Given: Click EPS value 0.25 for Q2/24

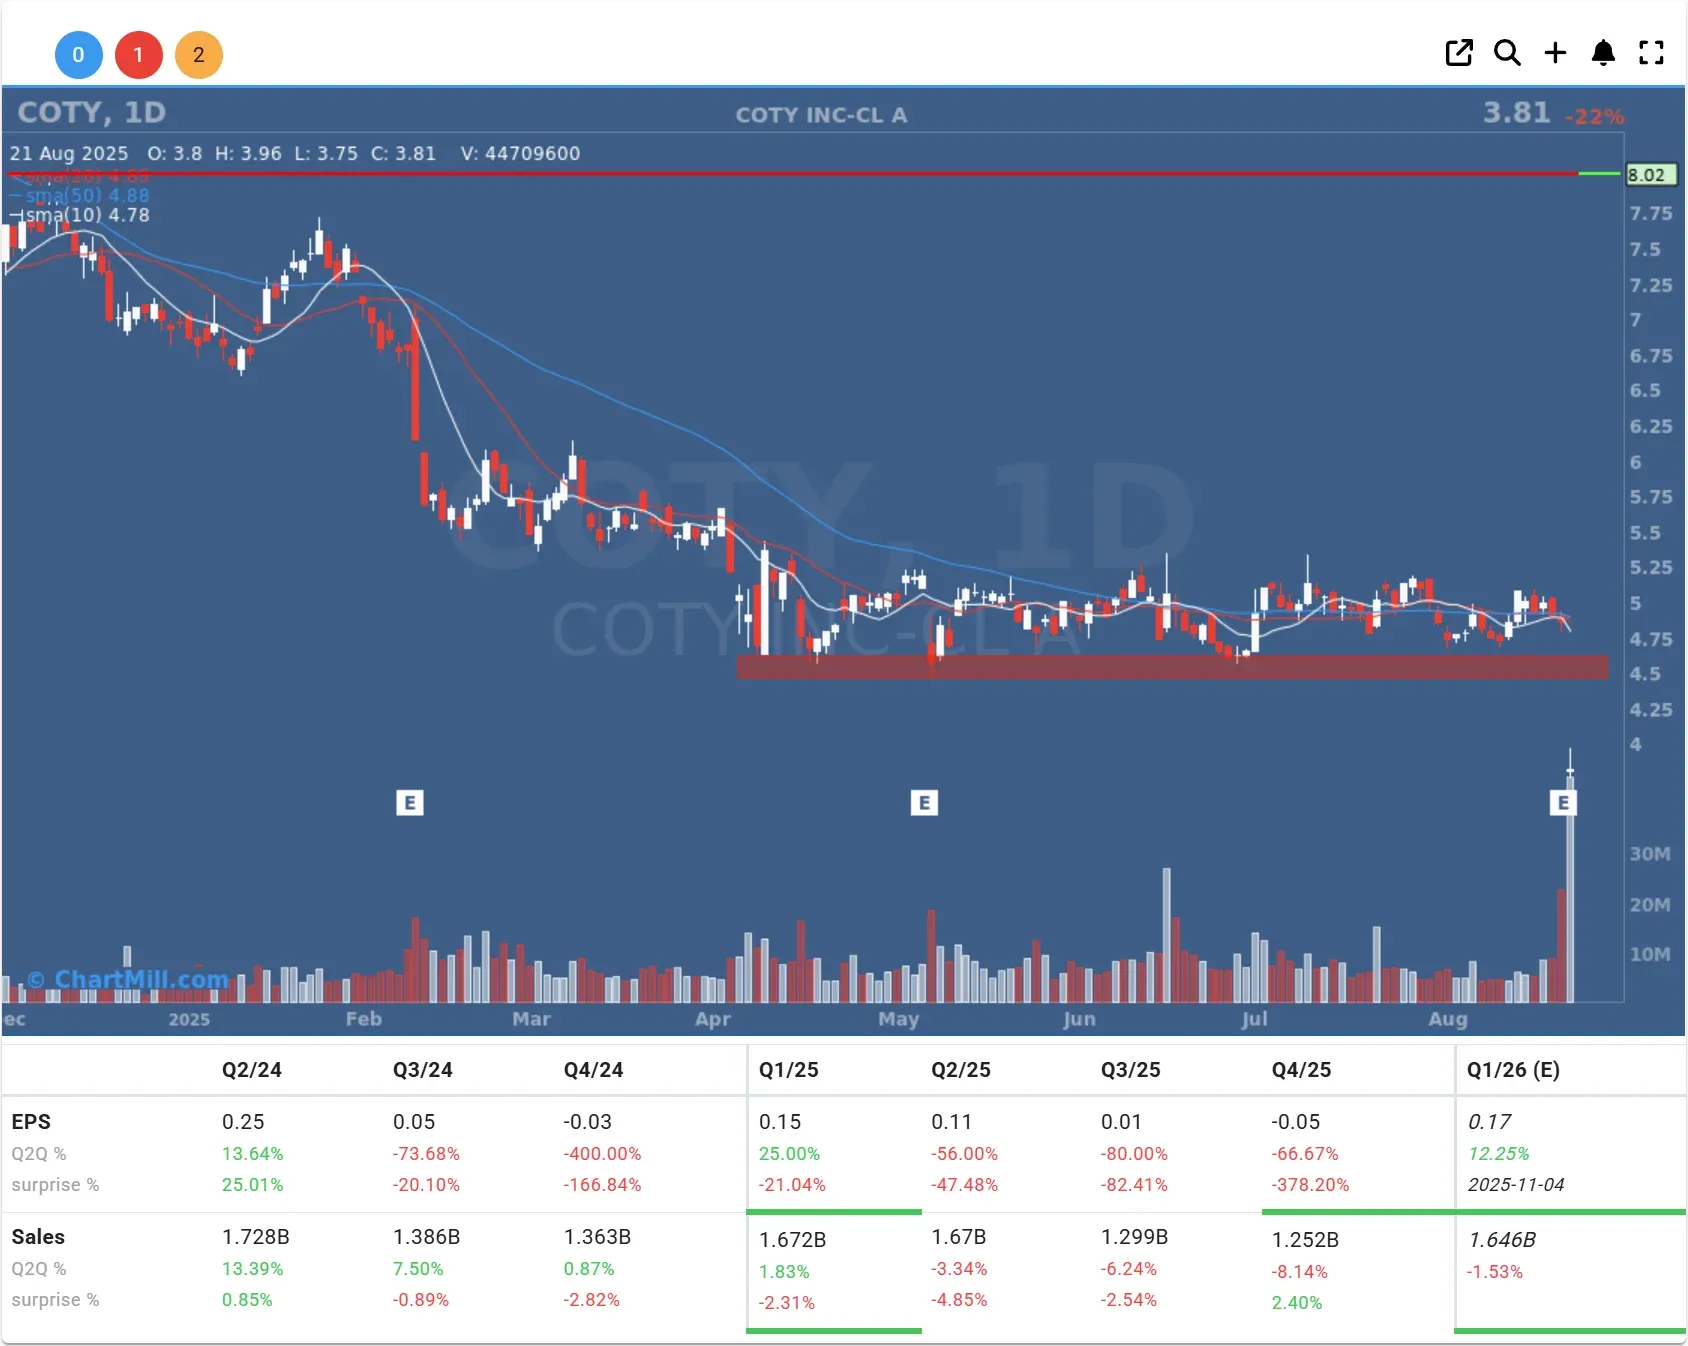Looking at the screenshot, I should click(x=243, y=1122).
